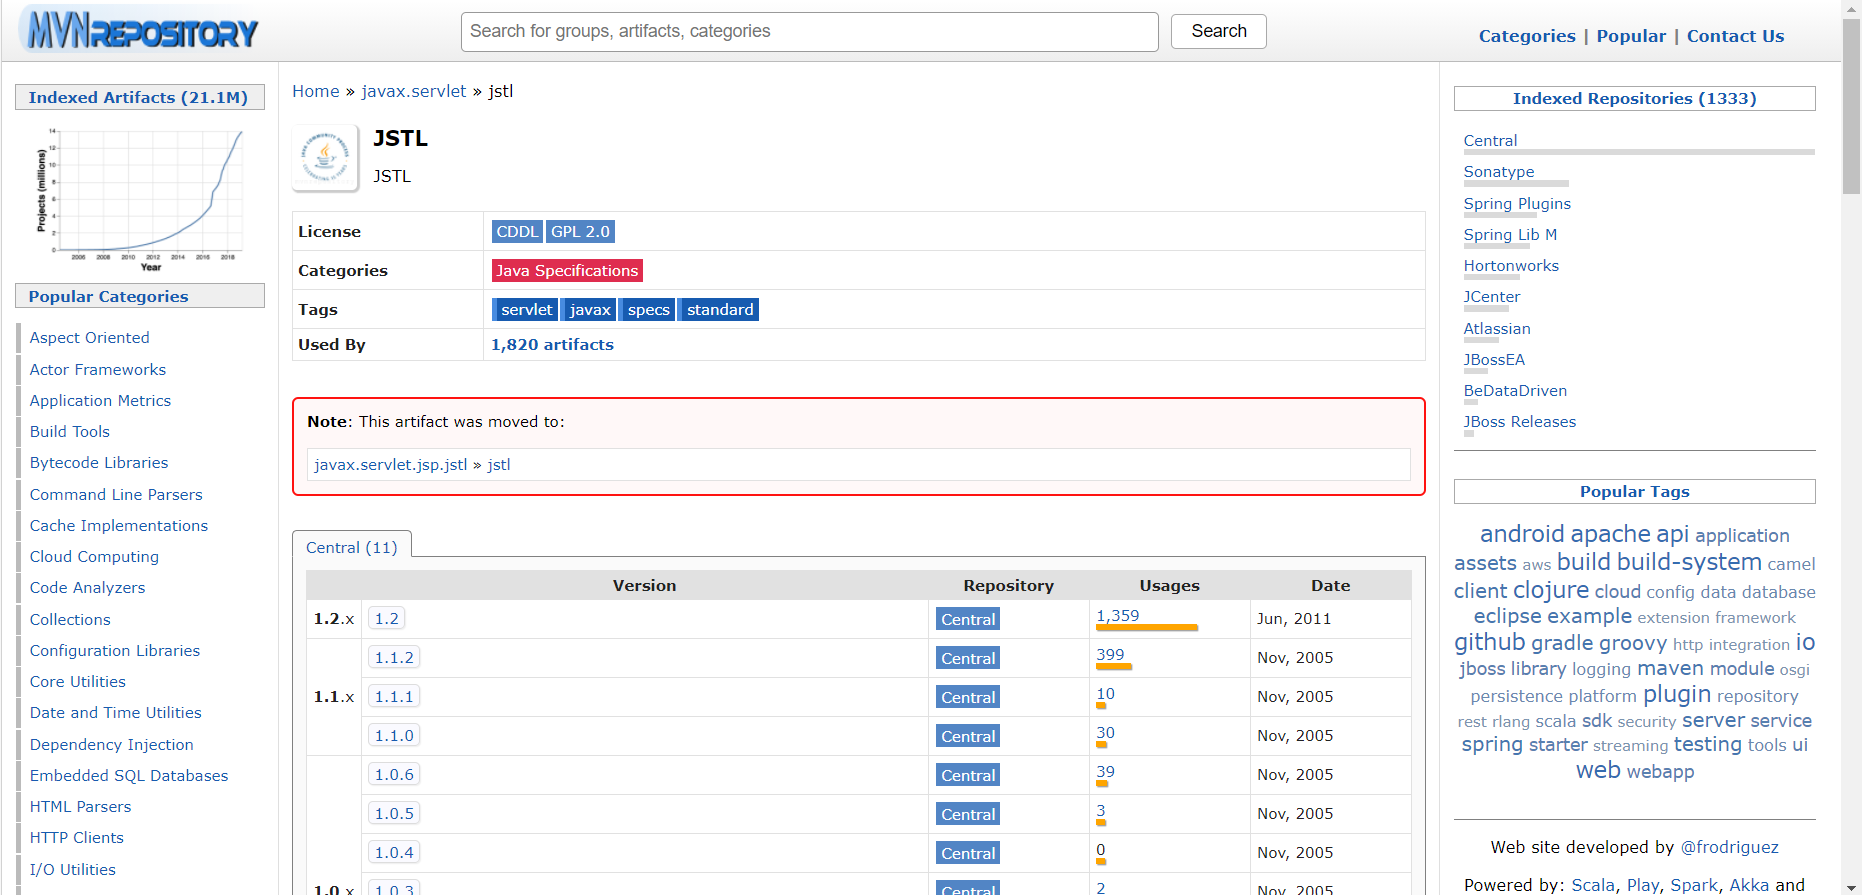Open version 1.0.4
This screenshot has width=1862, height=895.
[394, 852]
